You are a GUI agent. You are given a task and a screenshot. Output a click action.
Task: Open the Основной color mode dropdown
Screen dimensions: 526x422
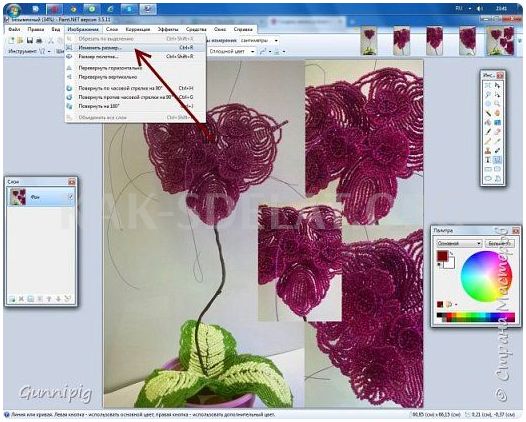point(459,243)
